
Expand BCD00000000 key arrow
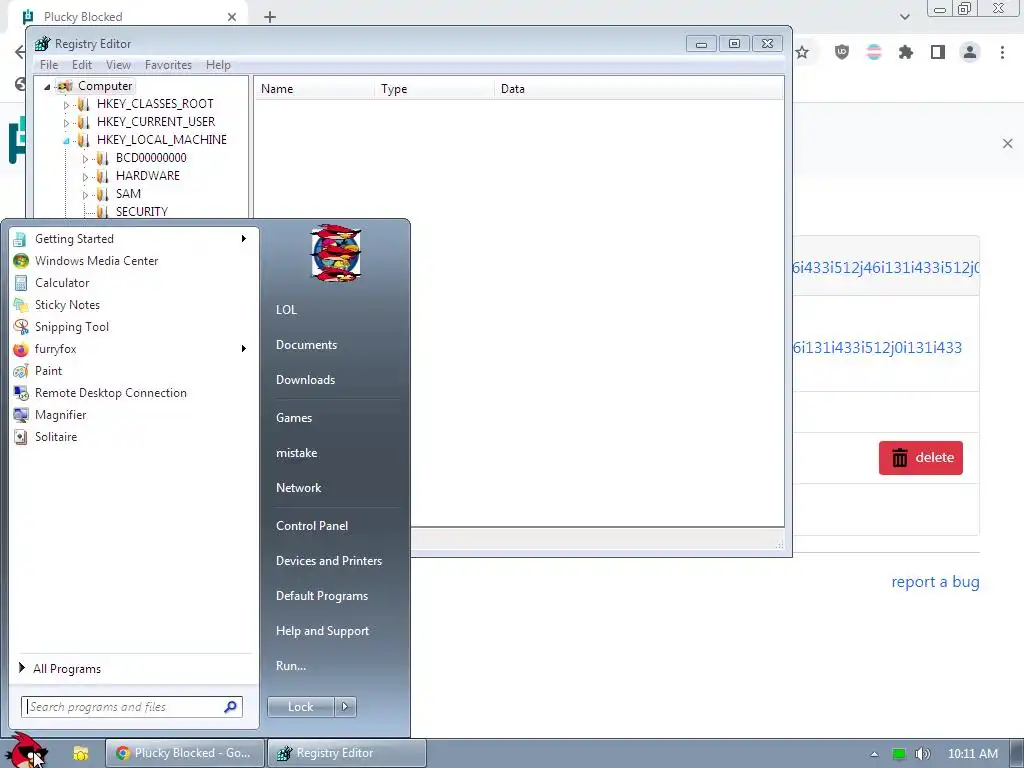[85, 159]
